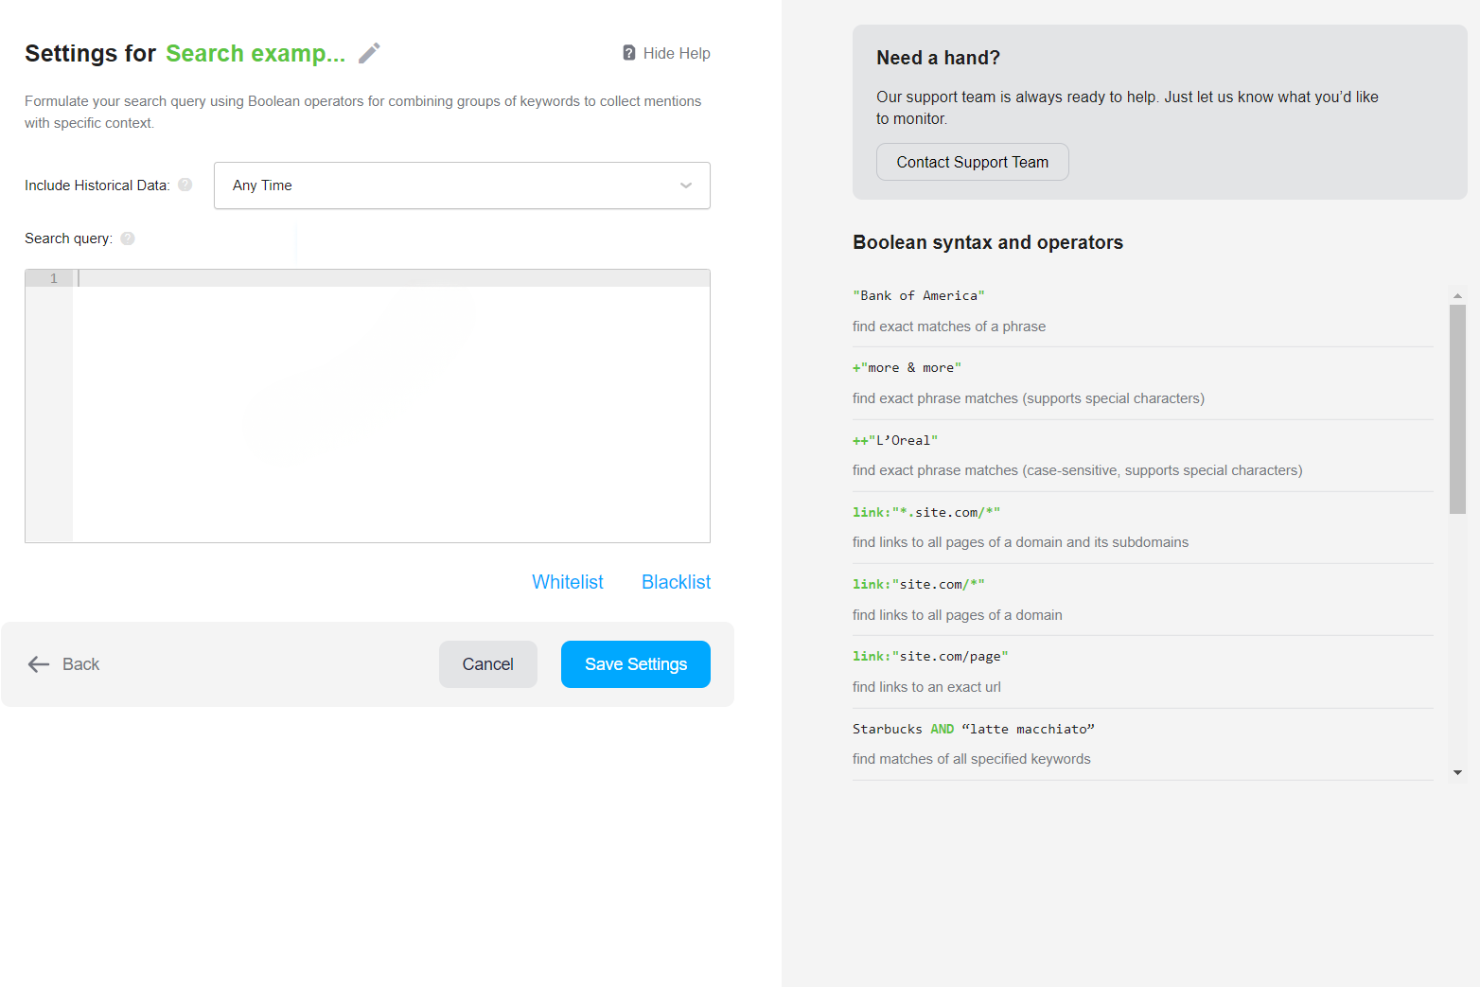
Task: Open the Include Historical Data help tooltip
Action: pyautogui.click(x=185, y=184)
